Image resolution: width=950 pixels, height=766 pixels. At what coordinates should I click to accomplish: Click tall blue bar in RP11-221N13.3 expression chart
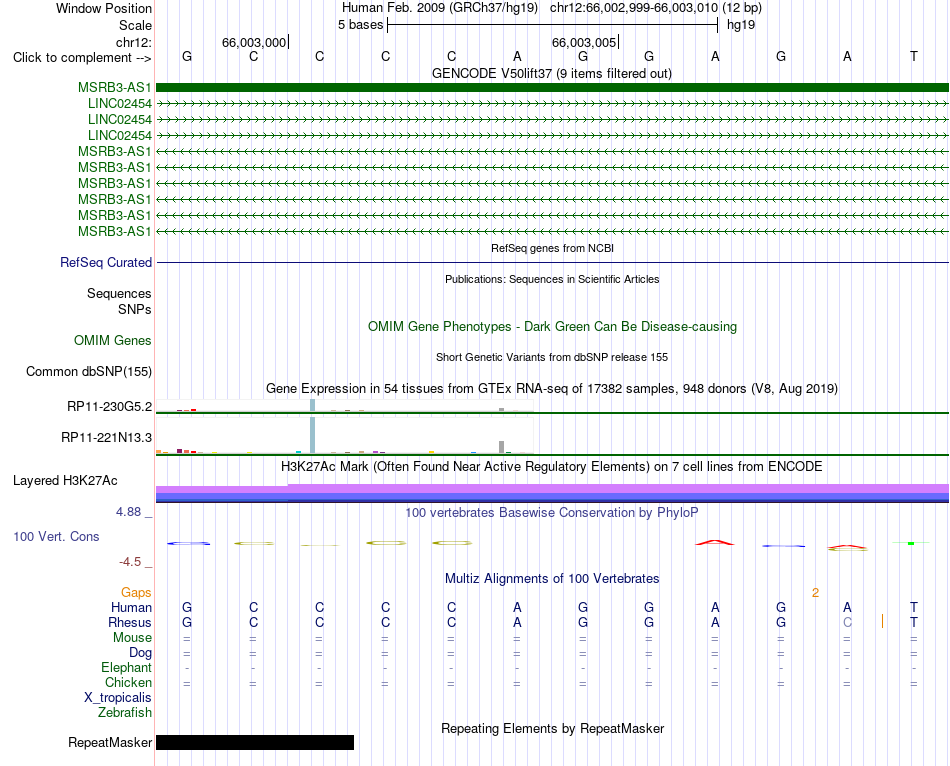[313, 436]
